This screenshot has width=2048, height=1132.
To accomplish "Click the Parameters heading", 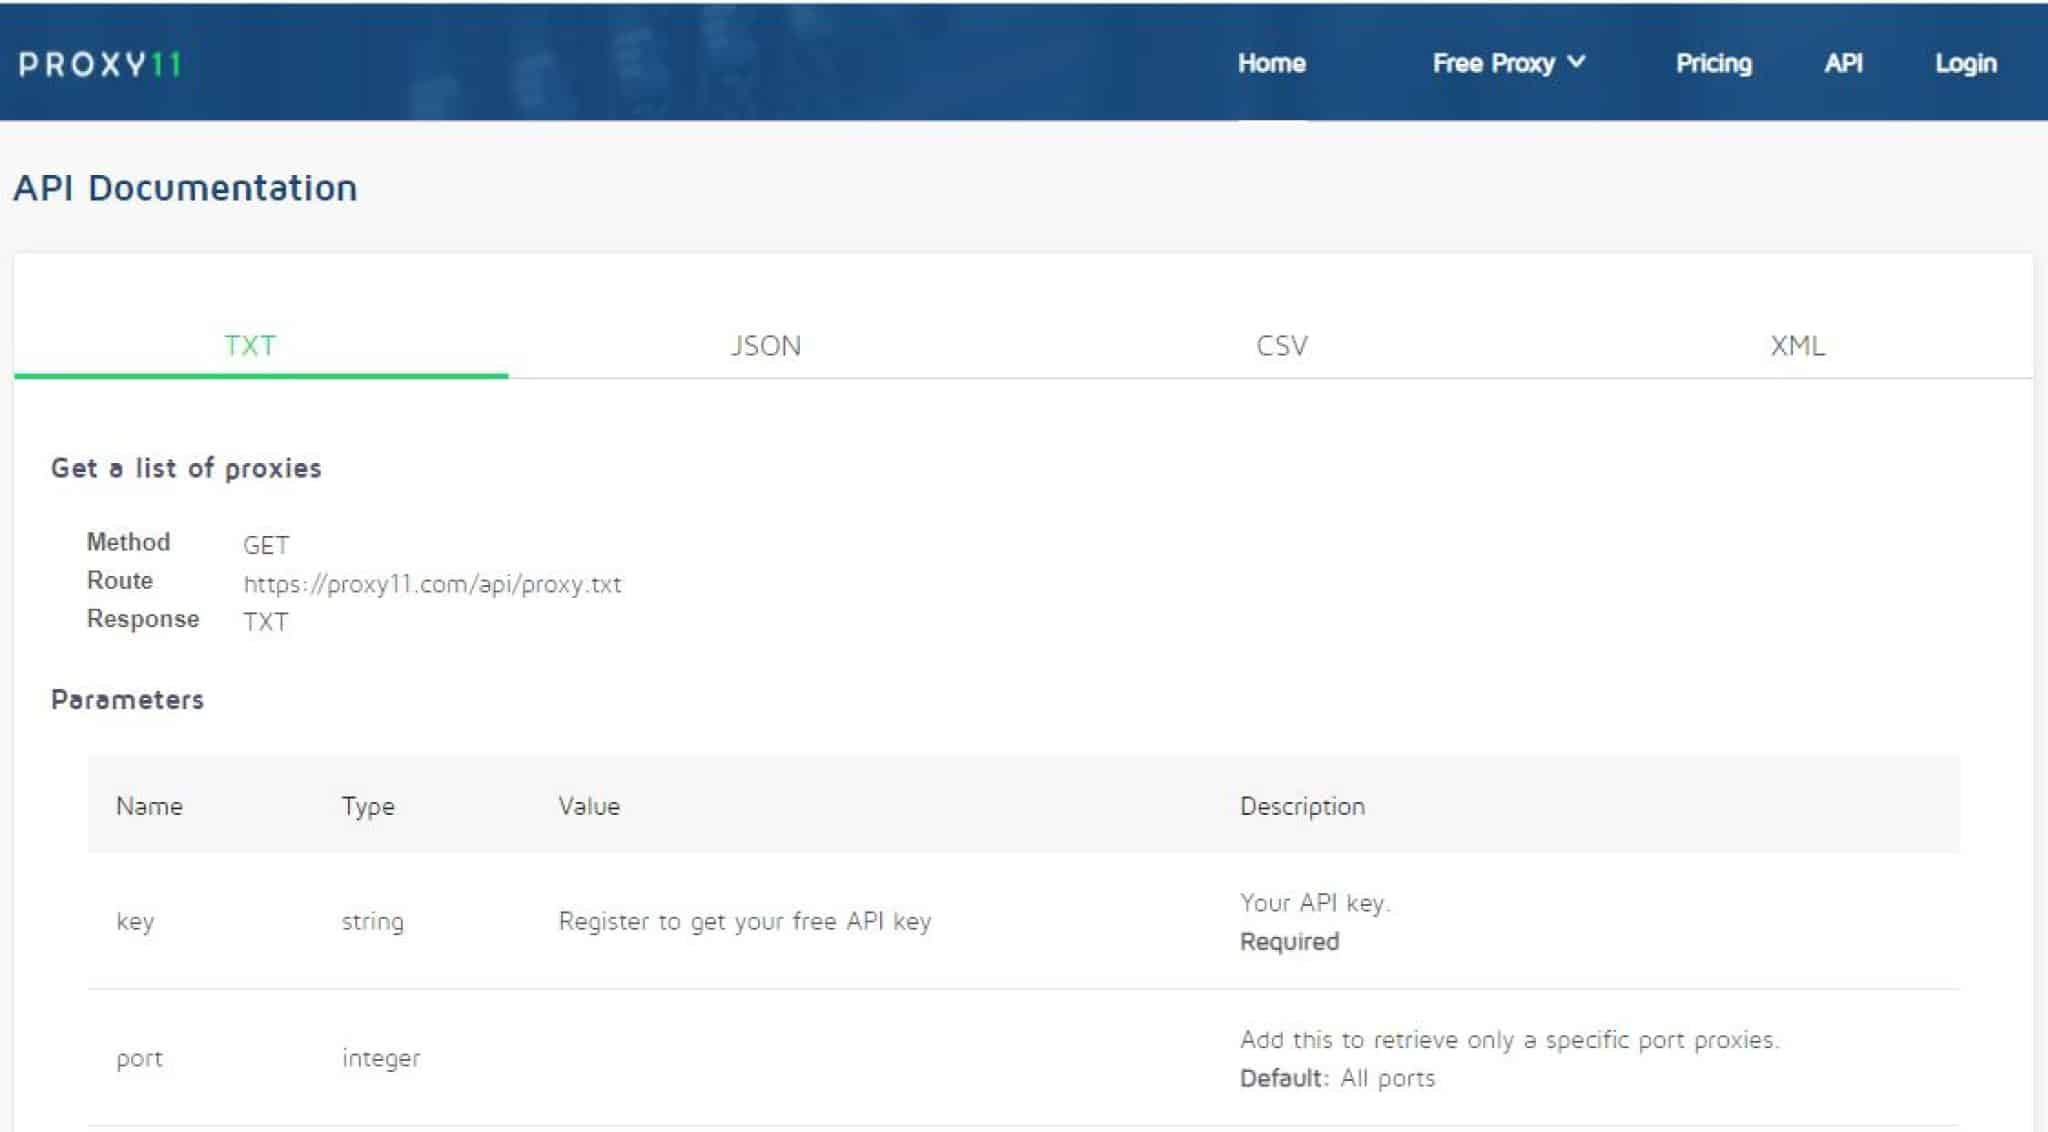I will [127, 700].
